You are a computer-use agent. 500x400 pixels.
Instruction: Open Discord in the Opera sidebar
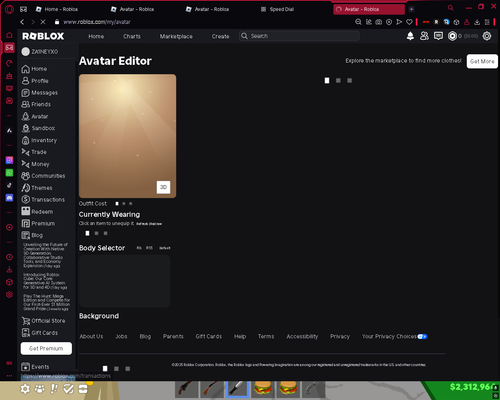(9, 198)
